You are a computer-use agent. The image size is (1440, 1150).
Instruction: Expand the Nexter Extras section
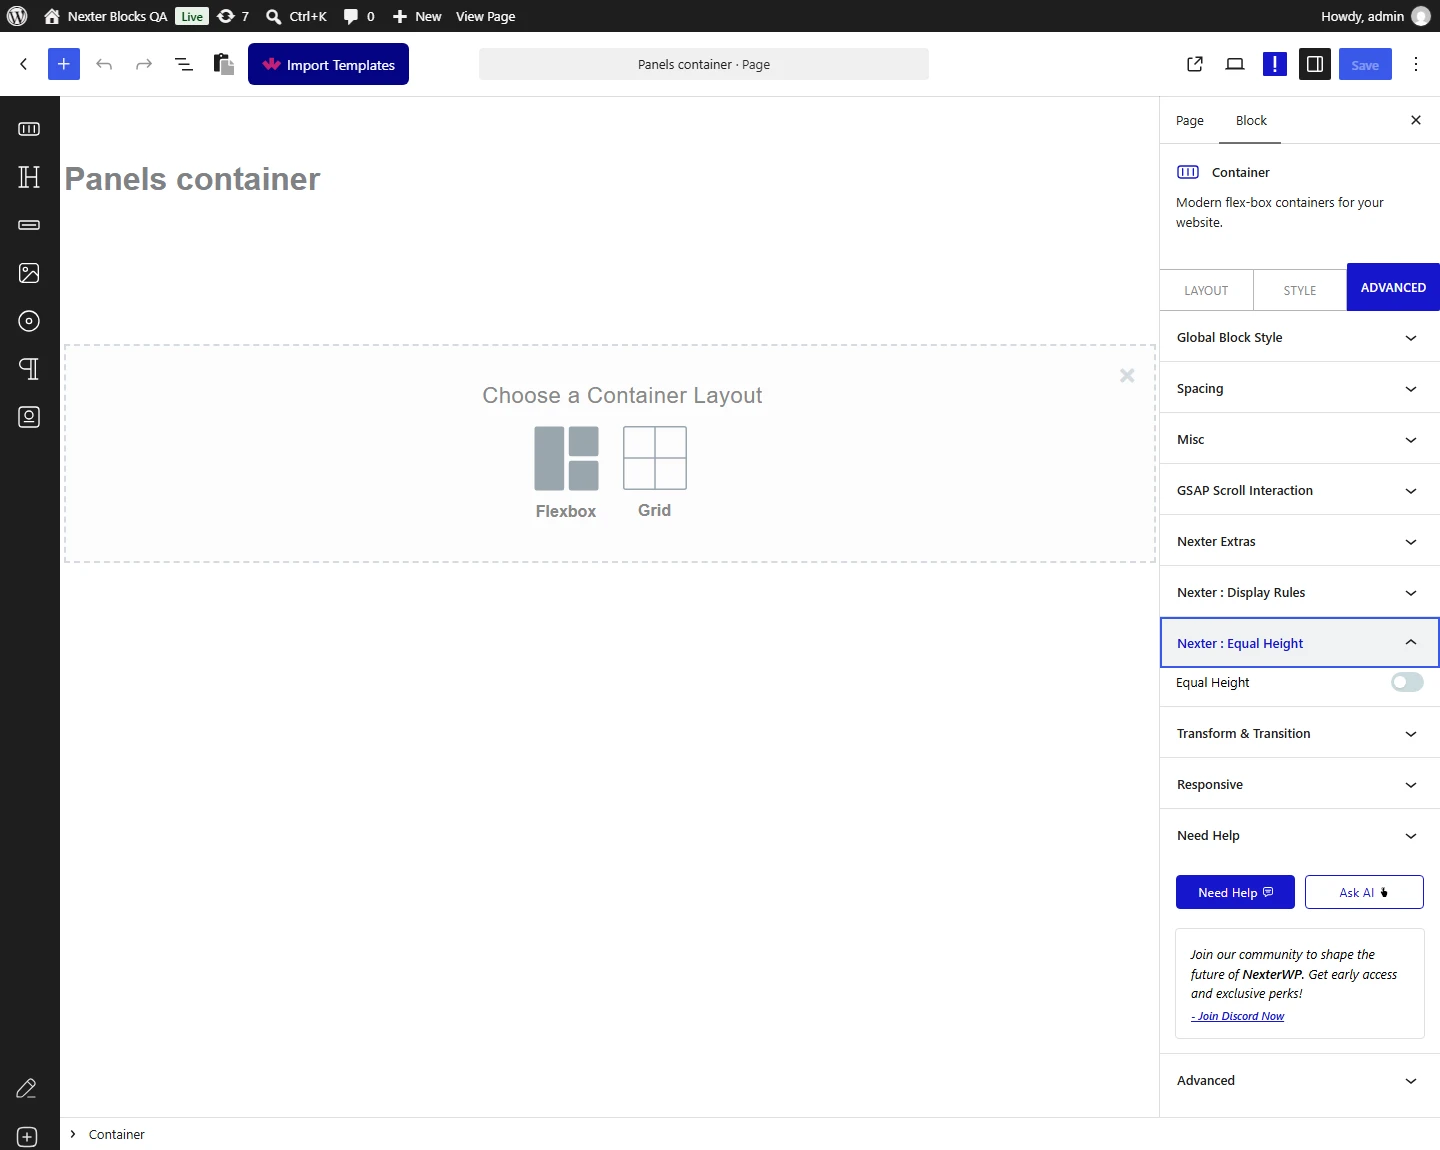coord(1300,542)
